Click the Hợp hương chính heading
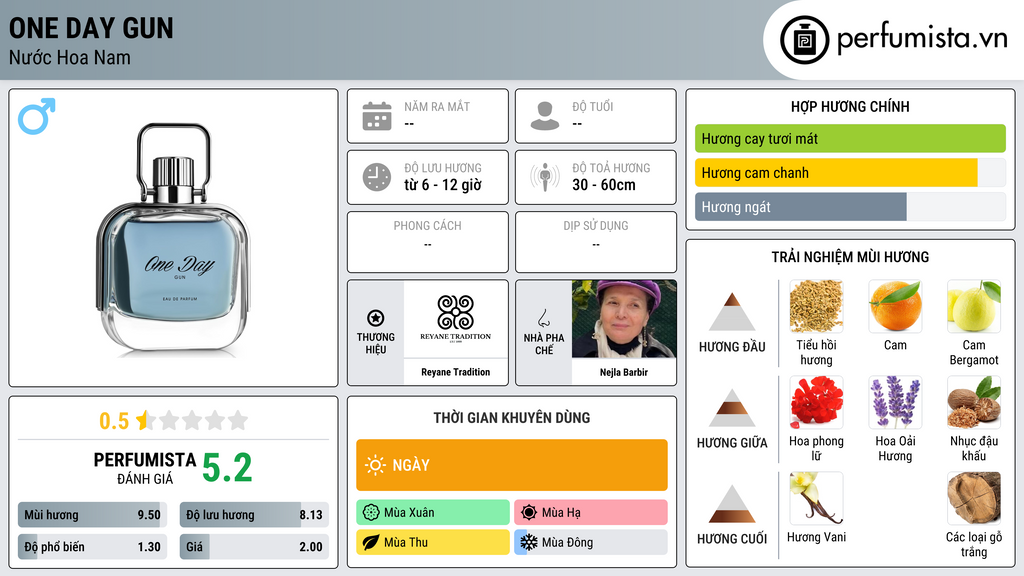The image size is (1024, 576). click(850, 106)
